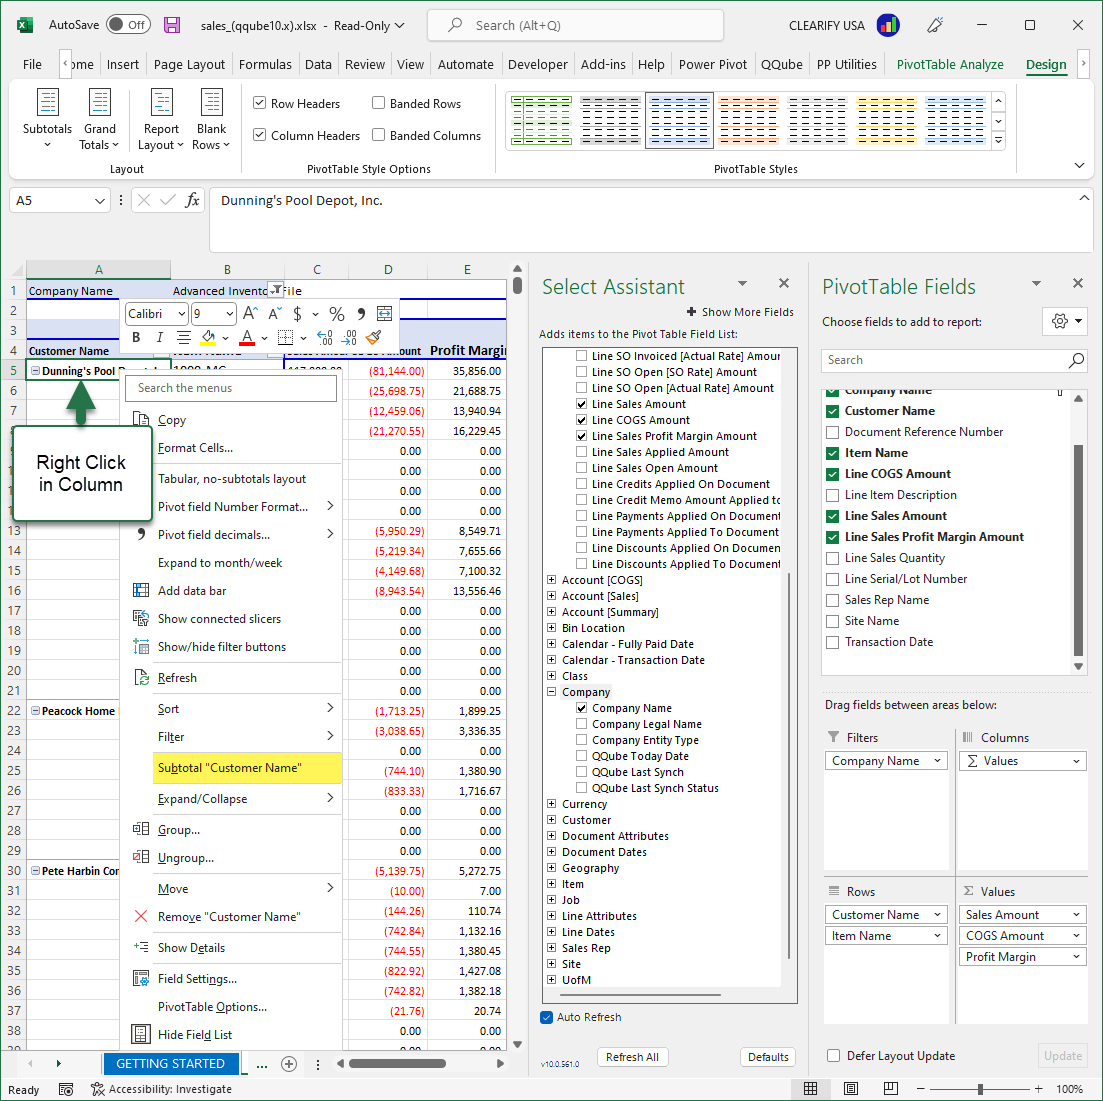Collapse the Peacock Home row group
Viewport: 1103px width, 1101px height.
[x=35, y=711]
